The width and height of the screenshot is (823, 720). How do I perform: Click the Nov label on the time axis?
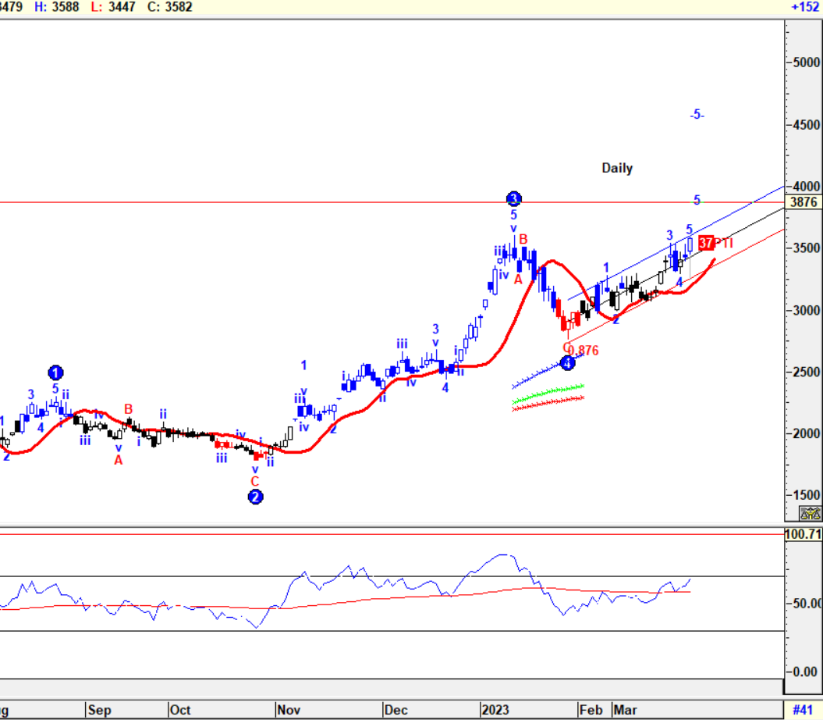tap(288, 710)
